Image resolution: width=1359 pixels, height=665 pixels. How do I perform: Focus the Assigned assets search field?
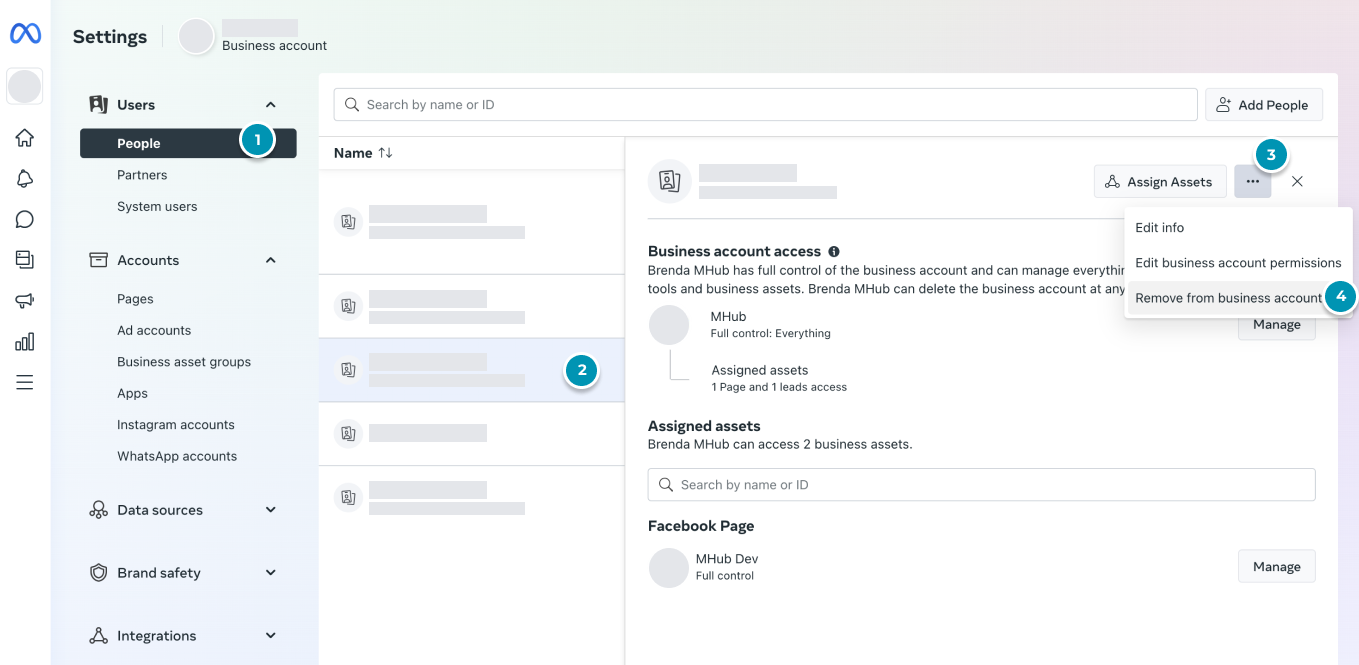982,485
